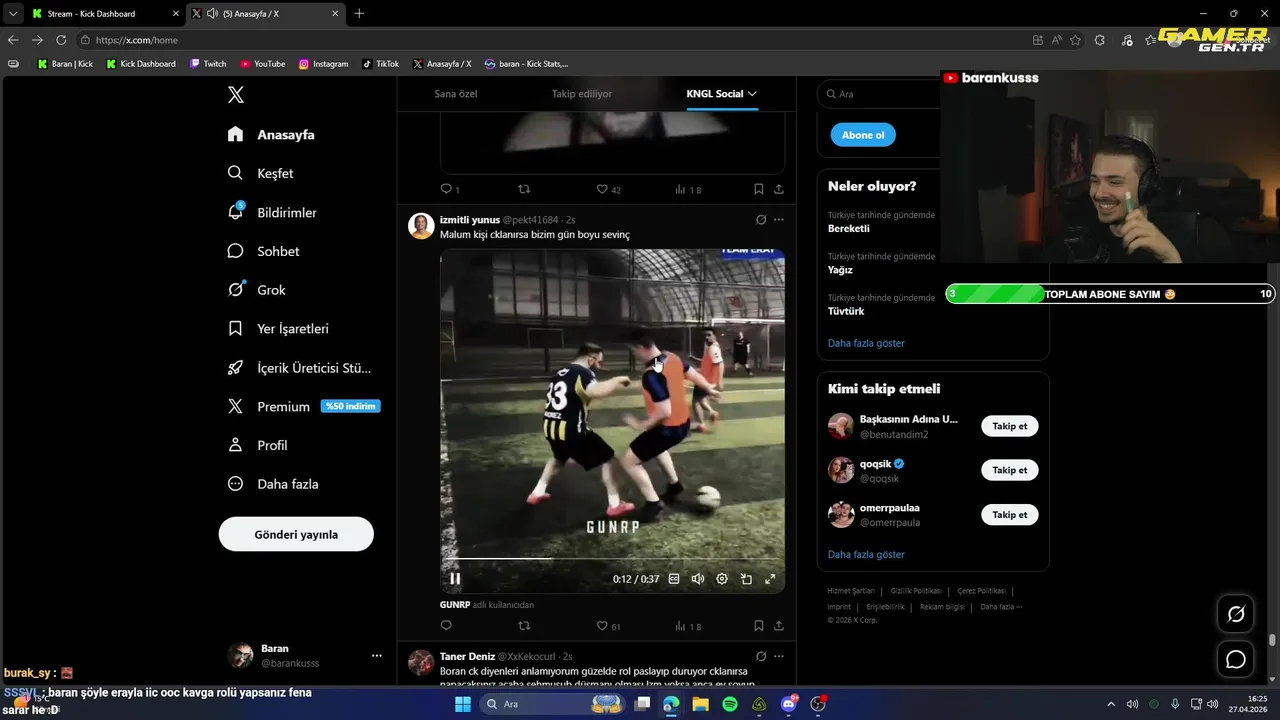This screenshot has width=1280, height=720.
Task: Like izmitli yunus post with 61 likes
Action: tap(608, 626)
